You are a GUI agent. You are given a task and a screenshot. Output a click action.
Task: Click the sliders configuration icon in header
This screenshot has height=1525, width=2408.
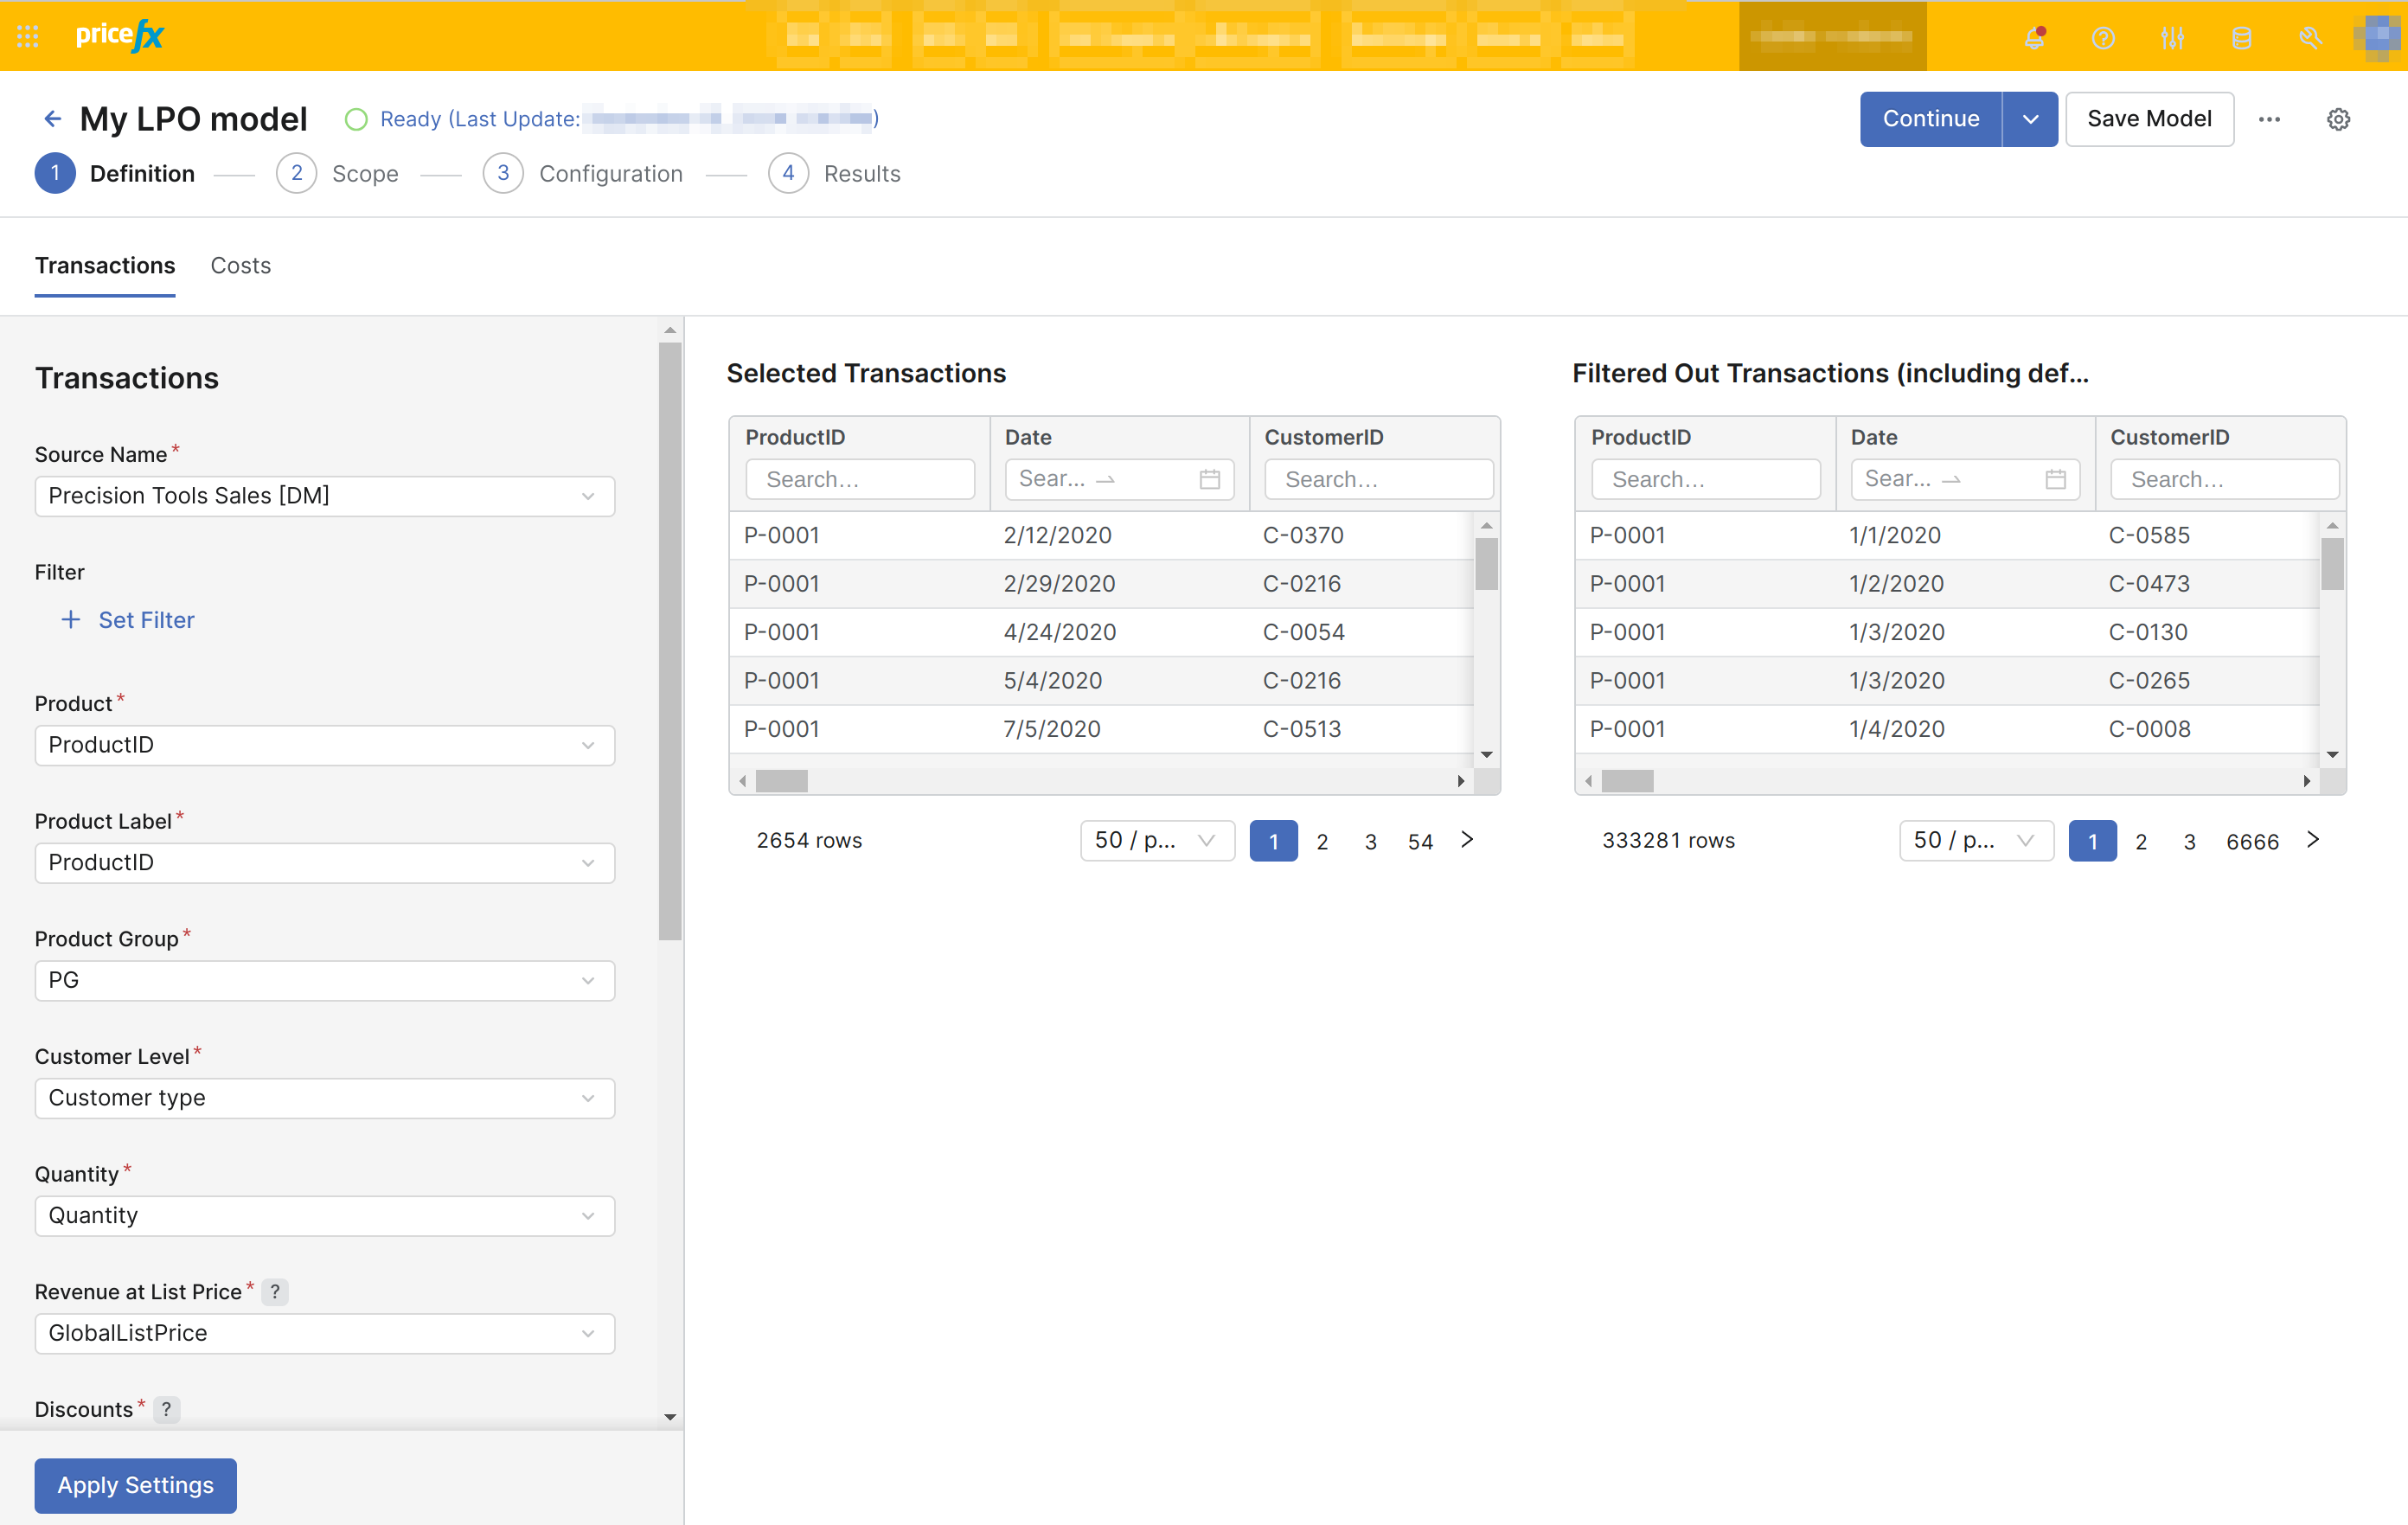click(x=2172, y=38)
